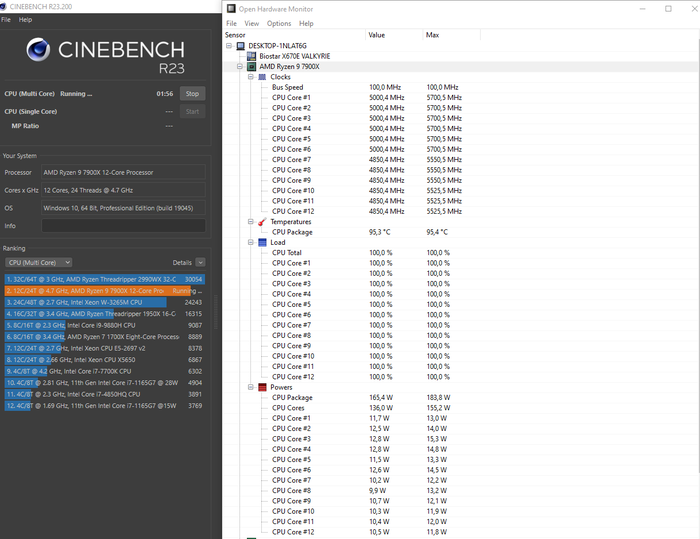Open Cinebench File menu

pyautogui.click(x=6, y=20)
